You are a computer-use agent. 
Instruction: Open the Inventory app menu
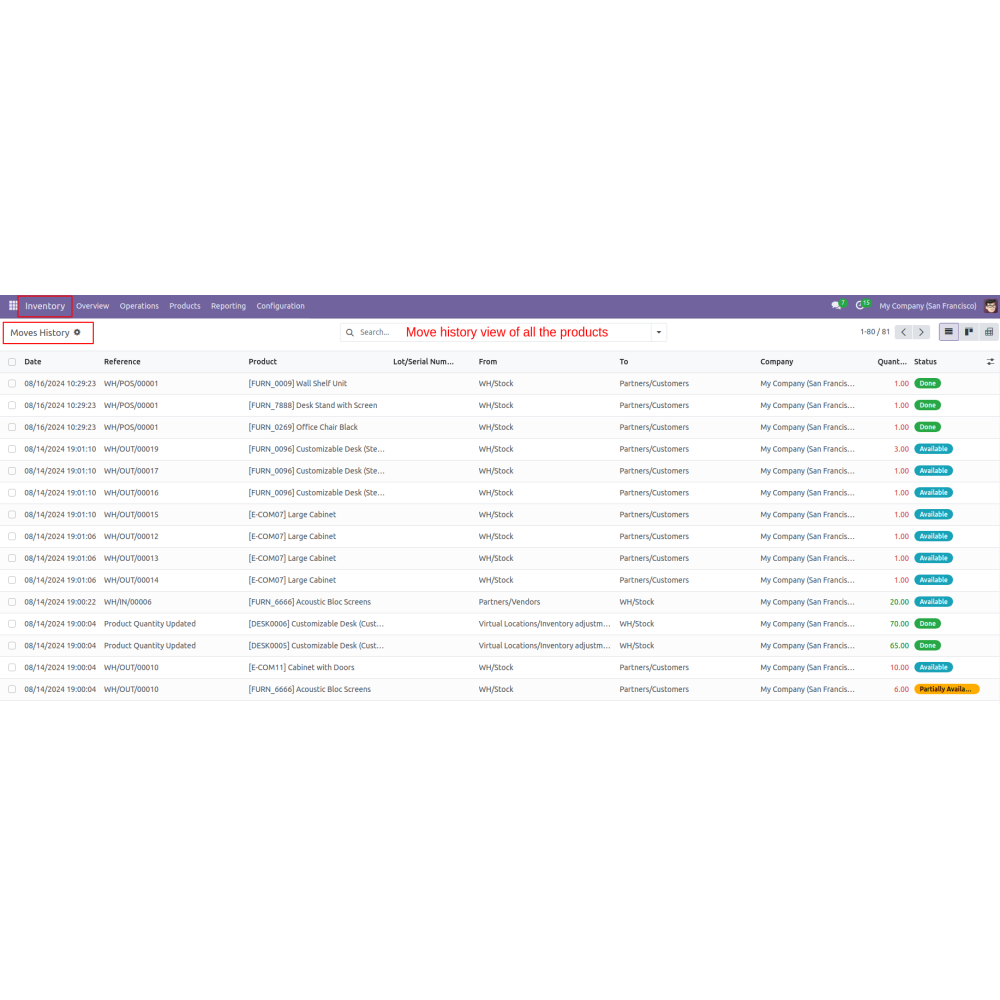(45, 306)
